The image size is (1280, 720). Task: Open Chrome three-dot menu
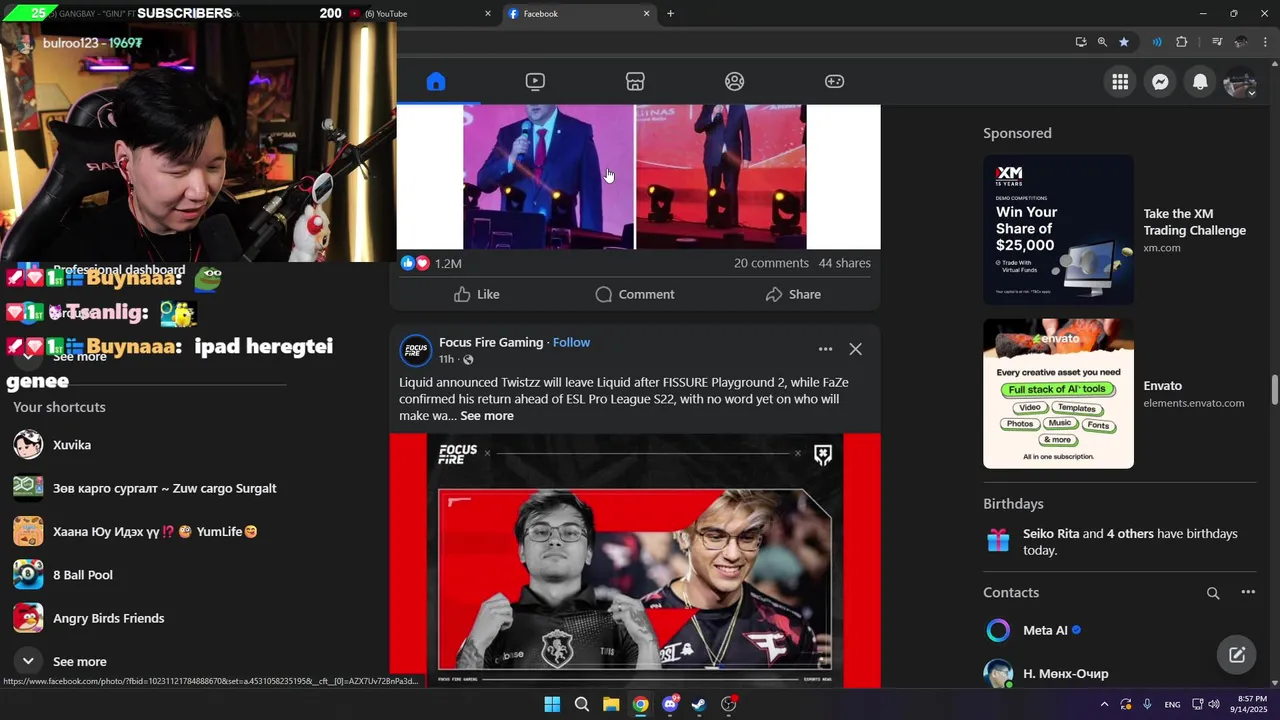1266,42
